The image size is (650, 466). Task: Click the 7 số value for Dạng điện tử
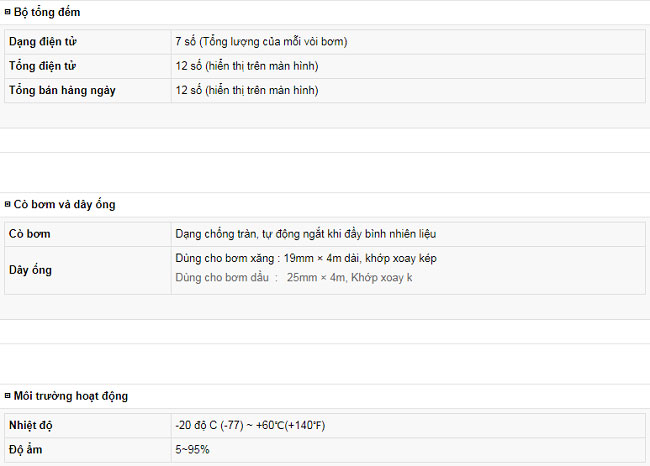(x=261, y=41)
